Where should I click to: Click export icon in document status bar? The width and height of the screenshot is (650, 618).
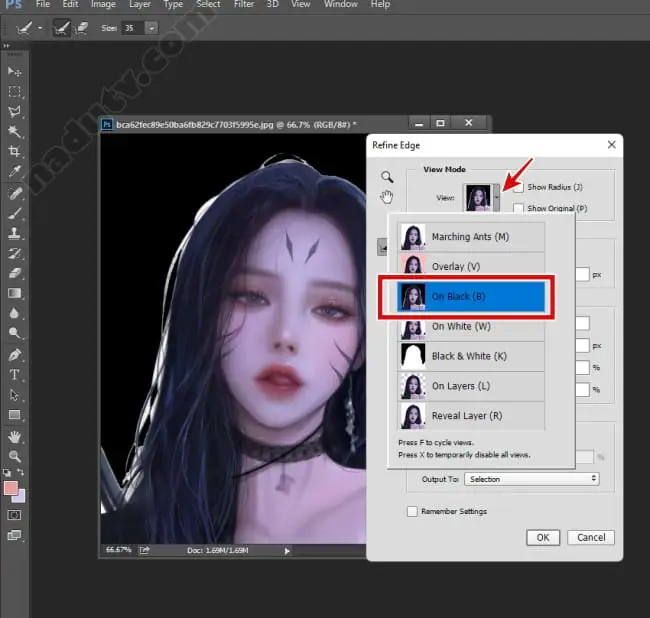tap(144, 550)
